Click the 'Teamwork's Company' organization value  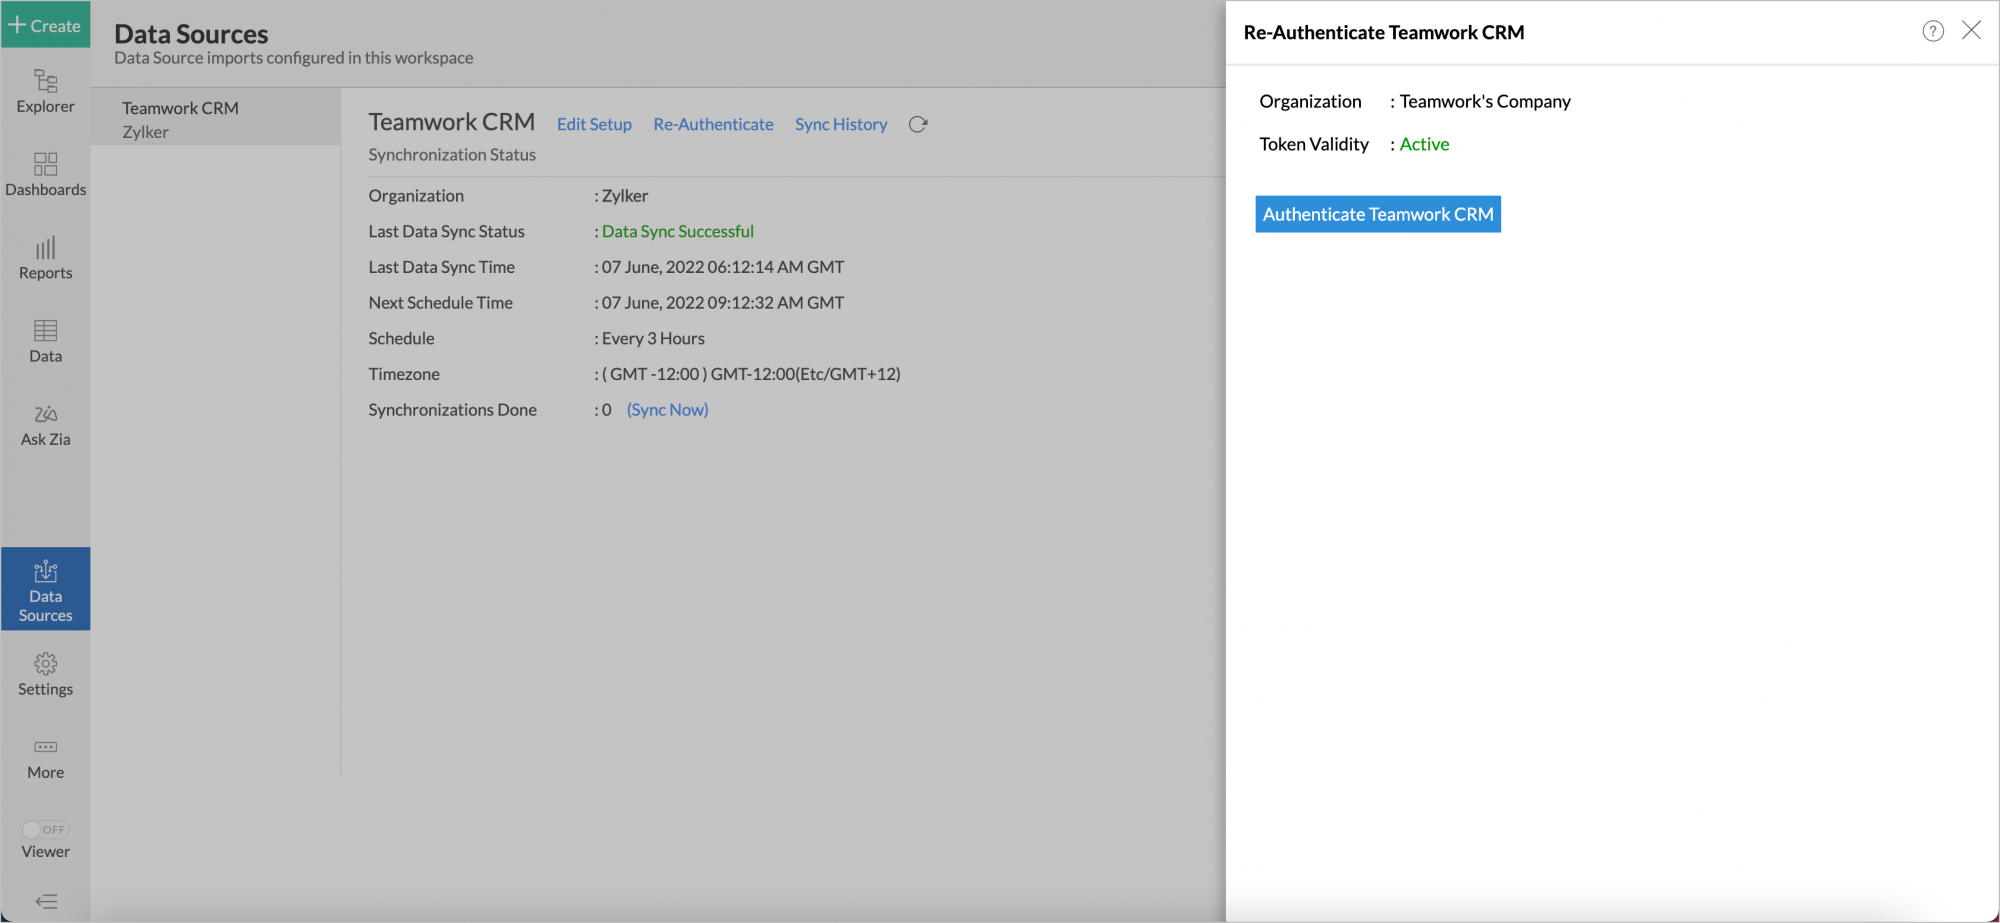click(x=1485, y=101)
